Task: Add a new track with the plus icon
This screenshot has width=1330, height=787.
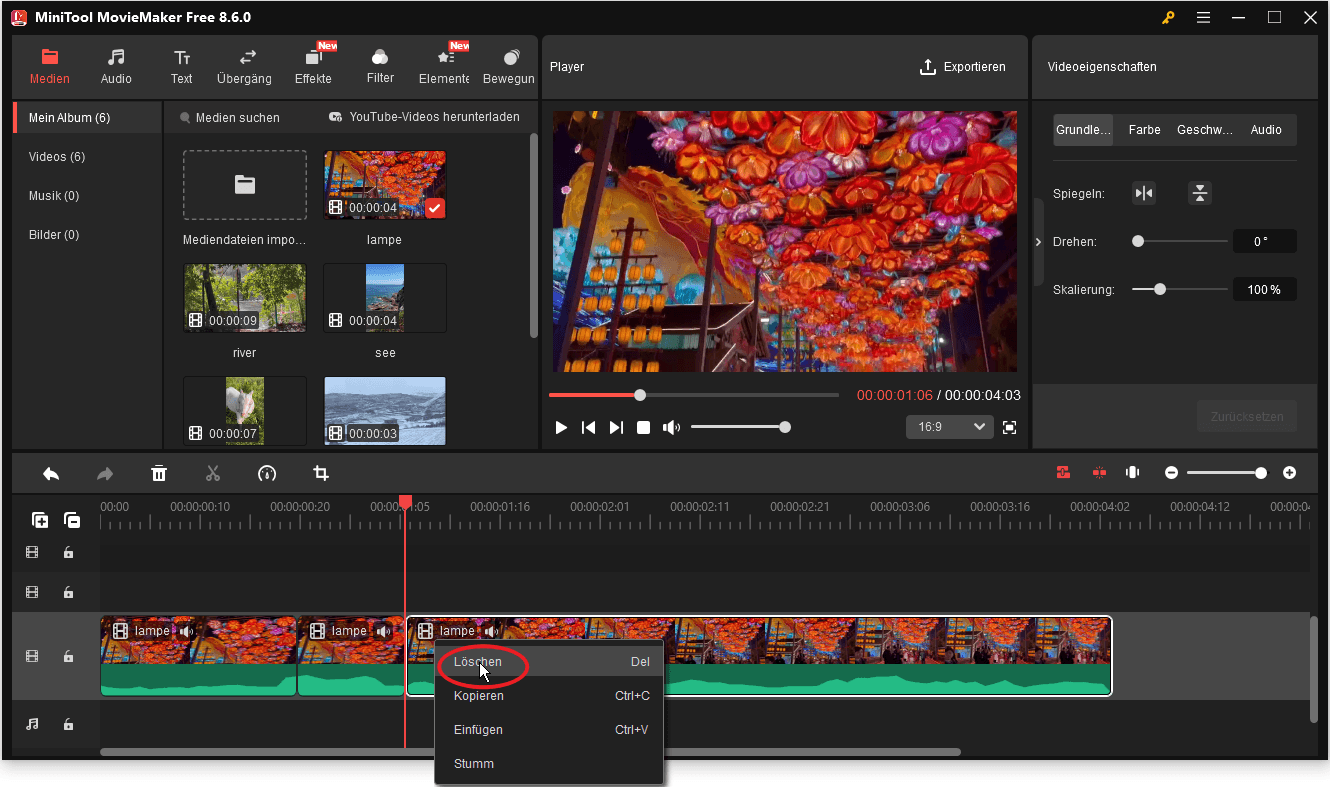Action: click(40, 520)
